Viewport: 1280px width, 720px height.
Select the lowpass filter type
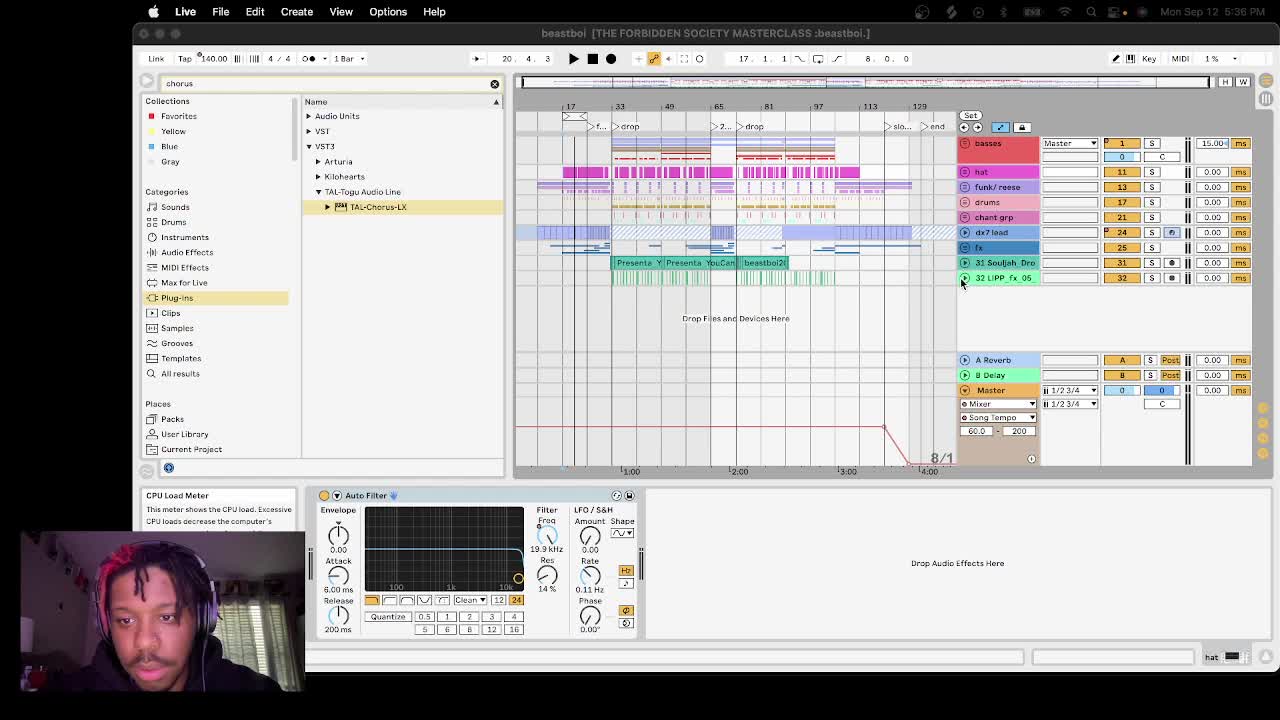372,600
